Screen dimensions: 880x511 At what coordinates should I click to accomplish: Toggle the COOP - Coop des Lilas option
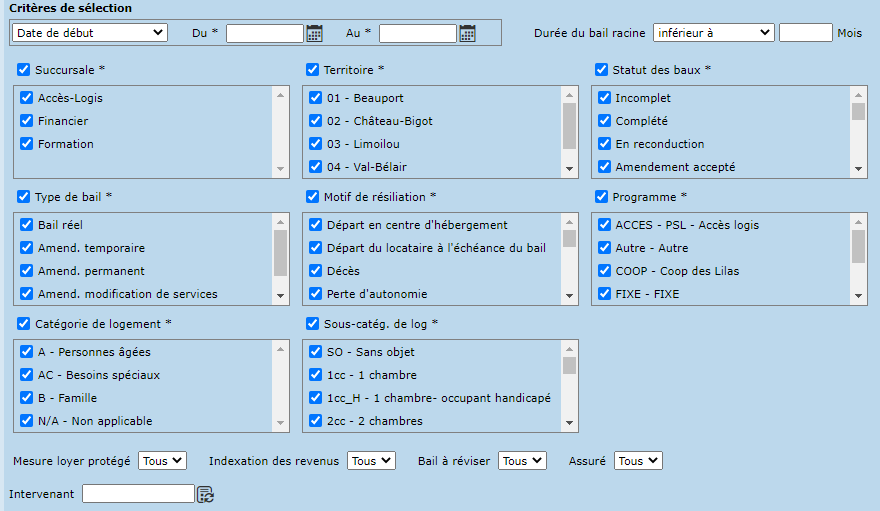pyautogui.click(x=604, y=271)
